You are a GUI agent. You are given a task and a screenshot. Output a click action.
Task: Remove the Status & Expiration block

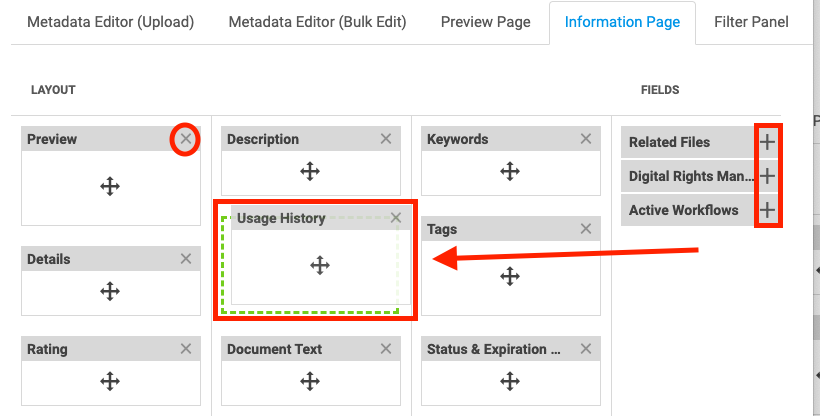click(586, 348)
